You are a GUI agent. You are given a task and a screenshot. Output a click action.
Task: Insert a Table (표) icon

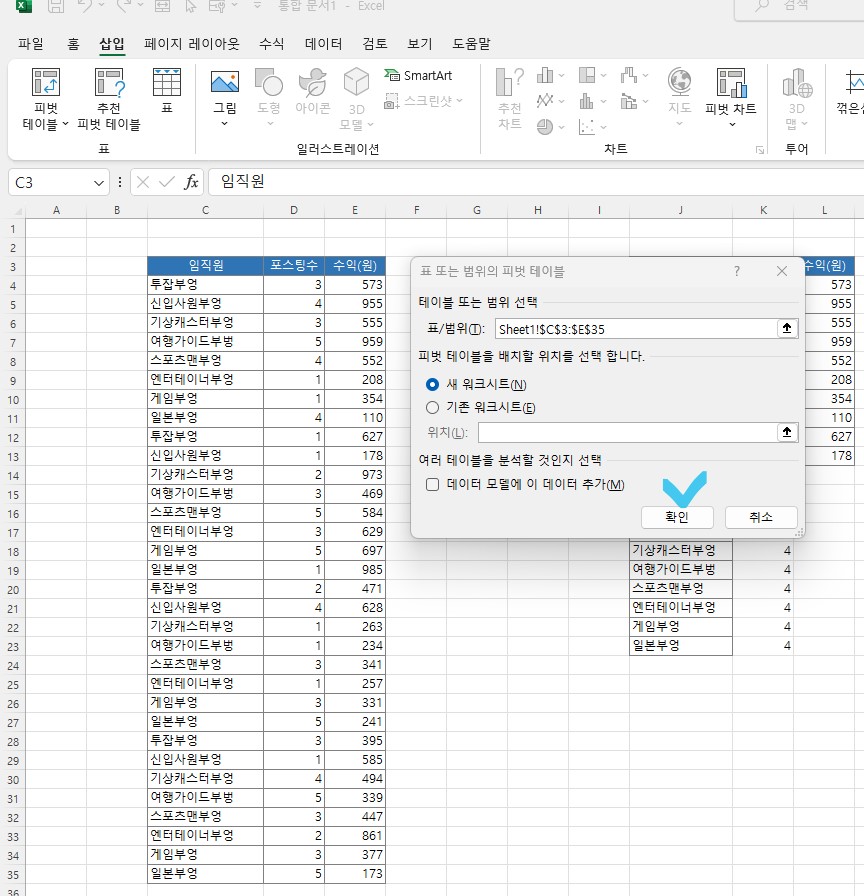coord(167,83)
